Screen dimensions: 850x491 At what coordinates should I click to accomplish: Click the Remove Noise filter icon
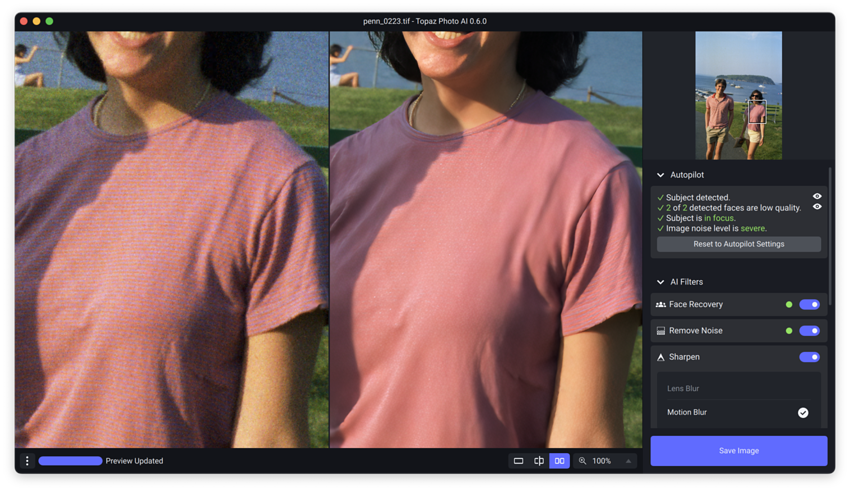point(661,330)
